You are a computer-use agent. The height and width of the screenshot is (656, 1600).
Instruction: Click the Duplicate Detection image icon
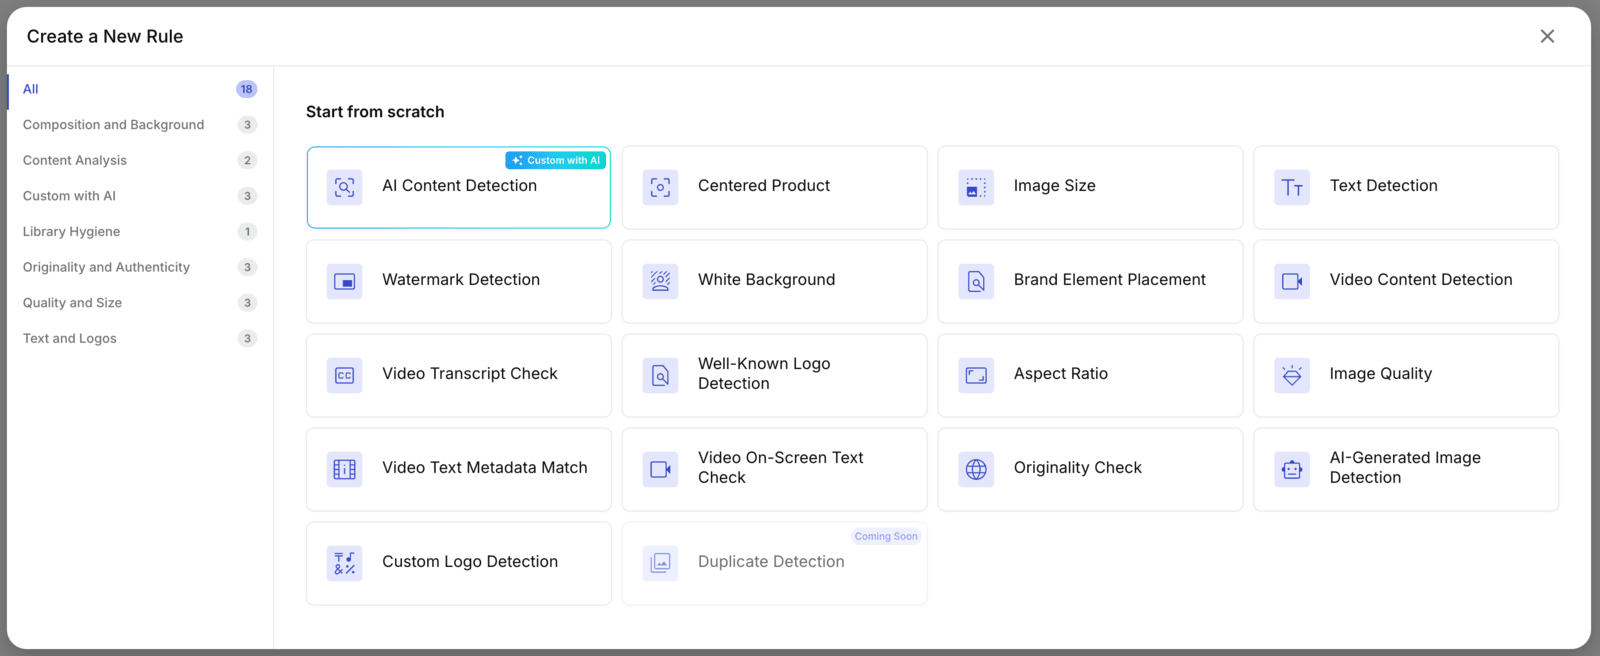click(661, 563)
